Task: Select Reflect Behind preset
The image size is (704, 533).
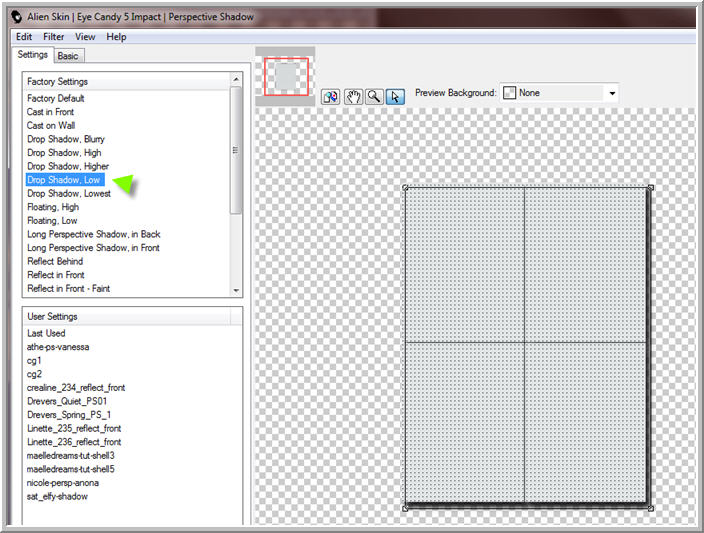Action: tap(55, 261)
